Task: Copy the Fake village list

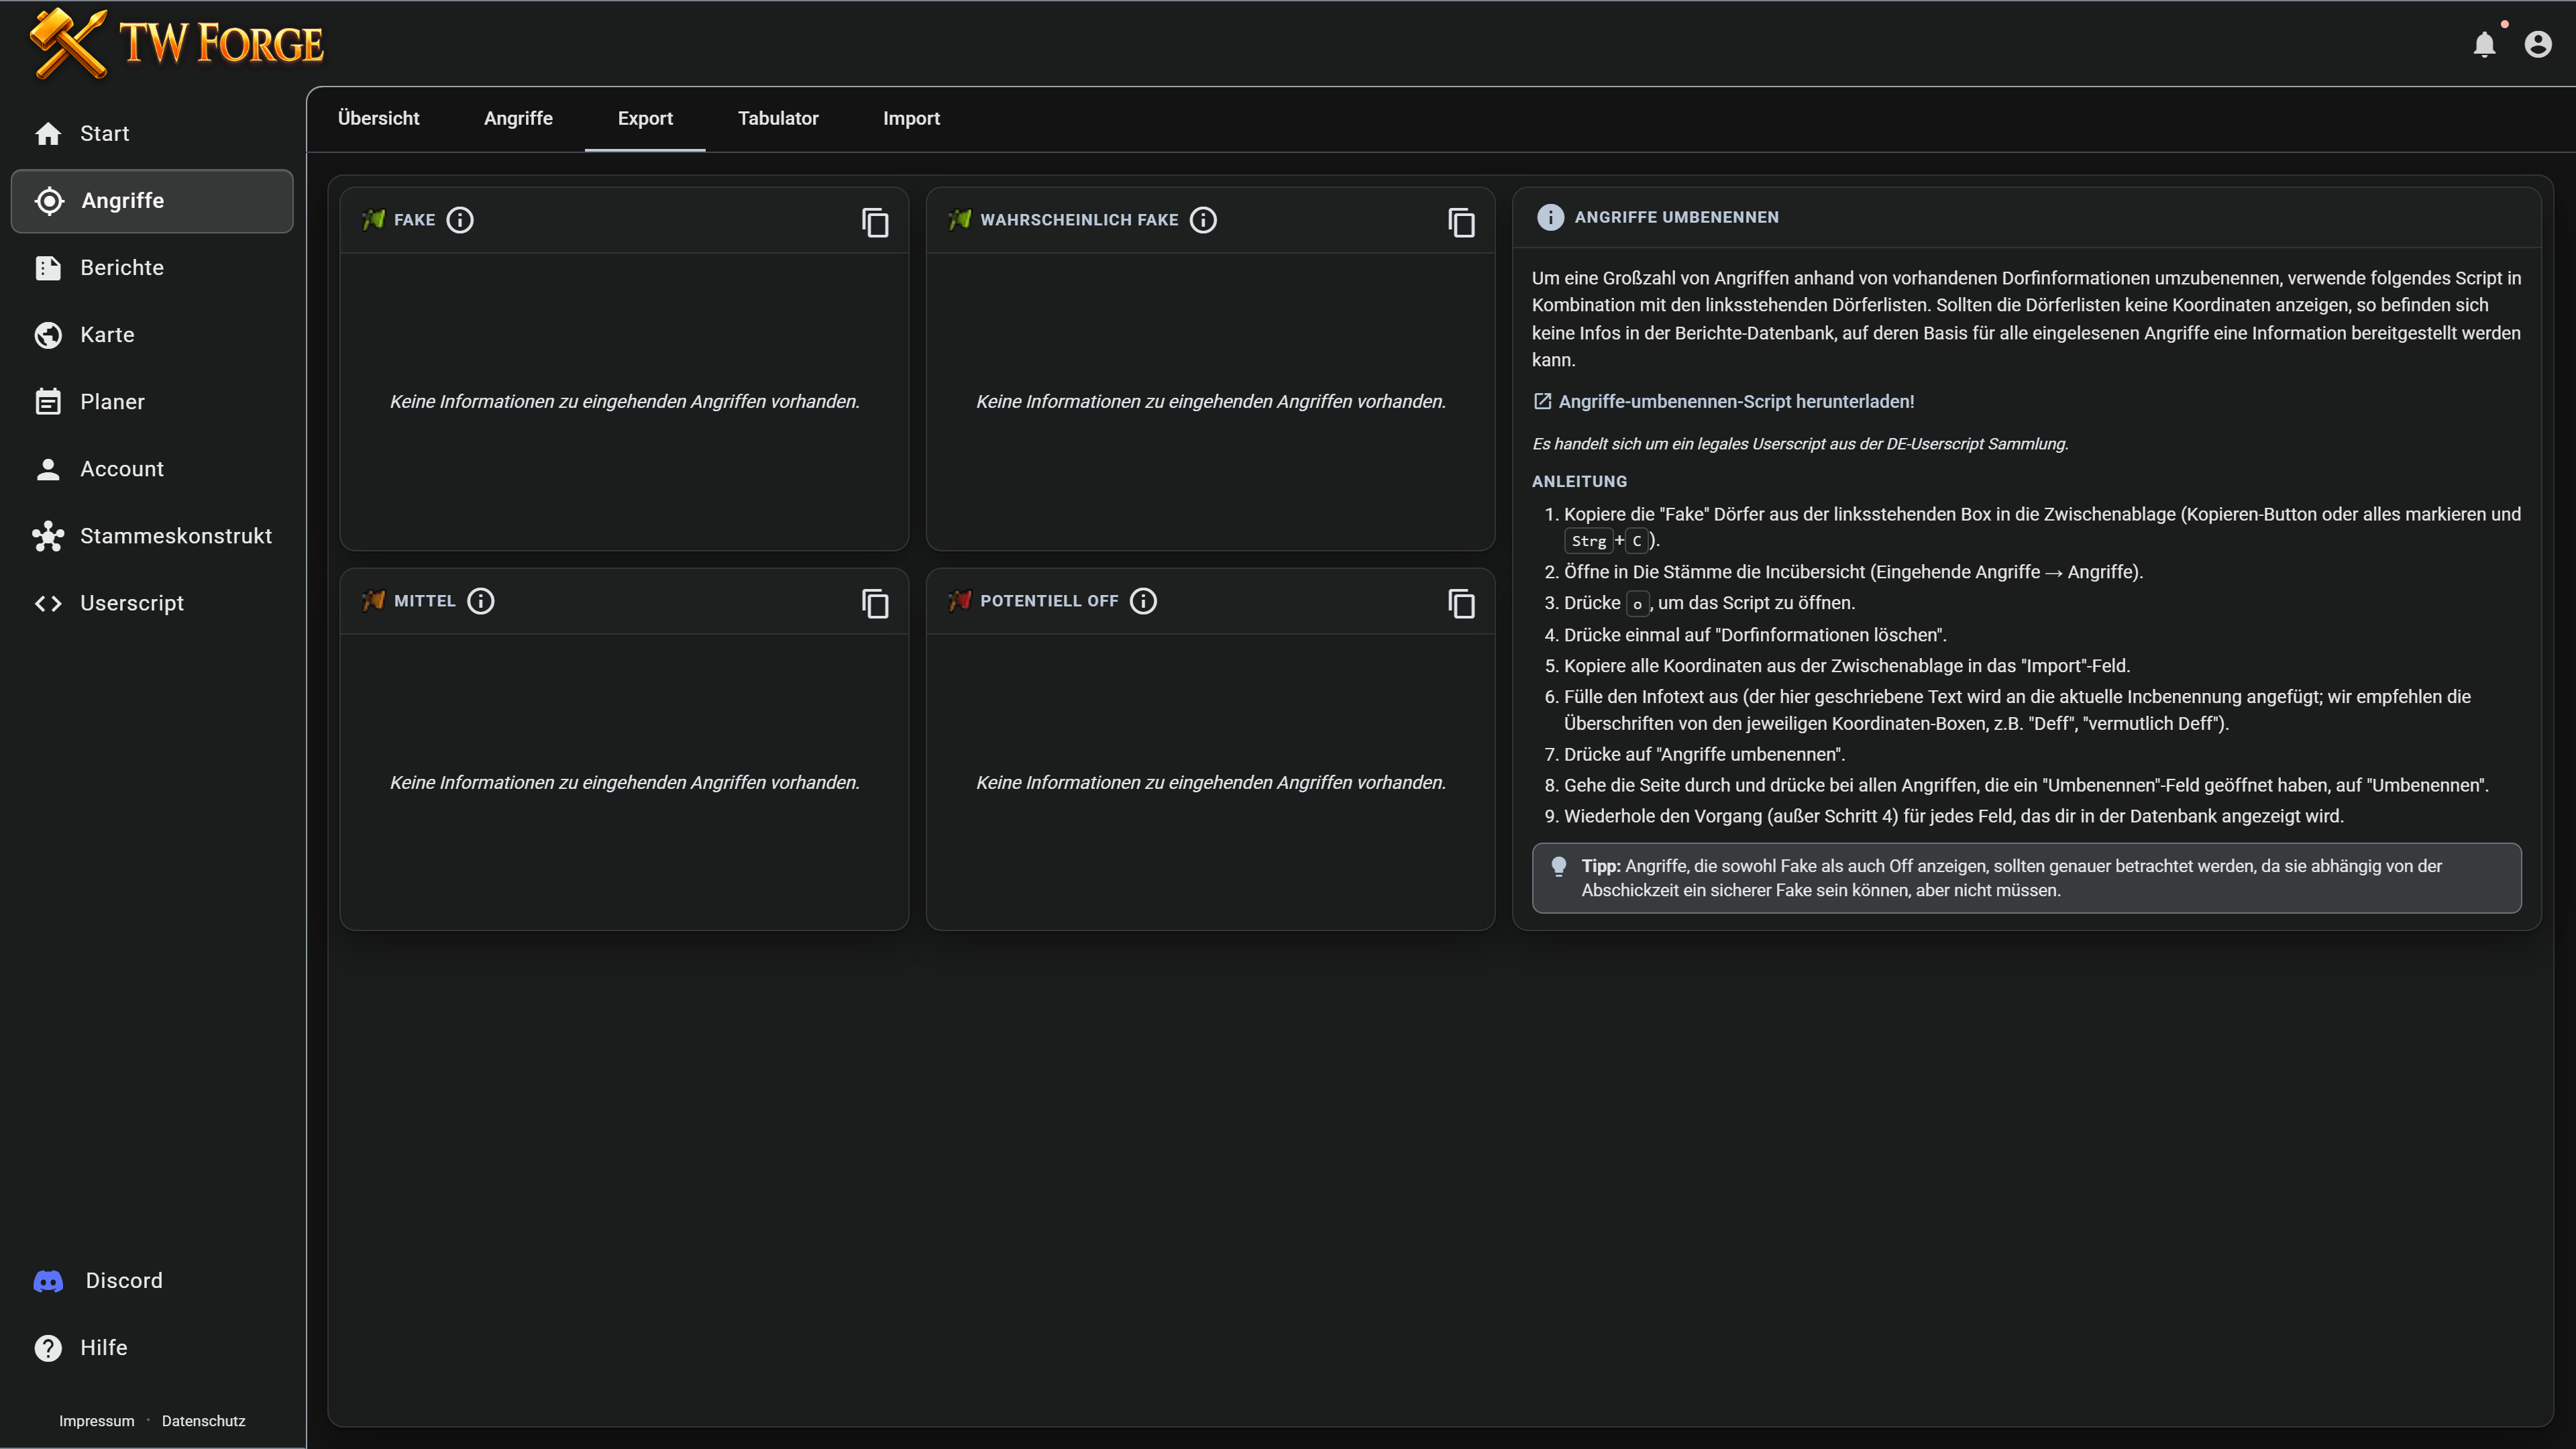Action: pos(875,222)
